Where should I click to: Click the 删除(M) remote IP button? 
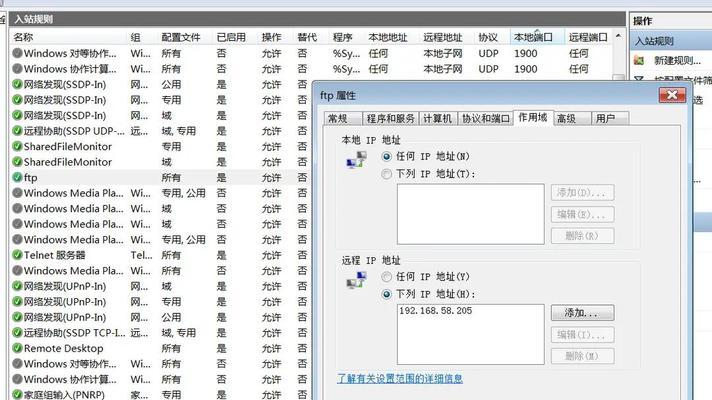(x=583, y=356)
